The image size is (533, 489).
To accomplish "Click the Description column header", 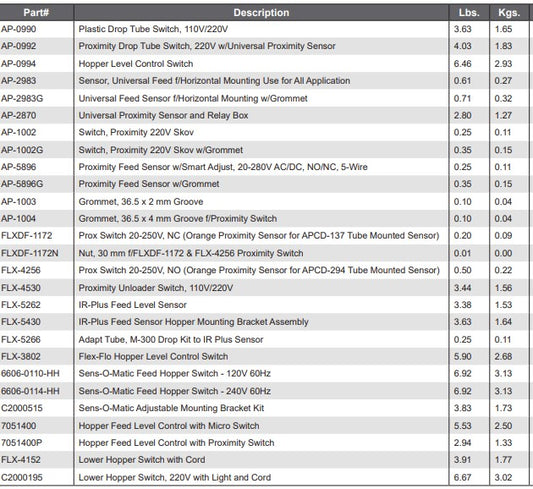I will pos(261,13).
